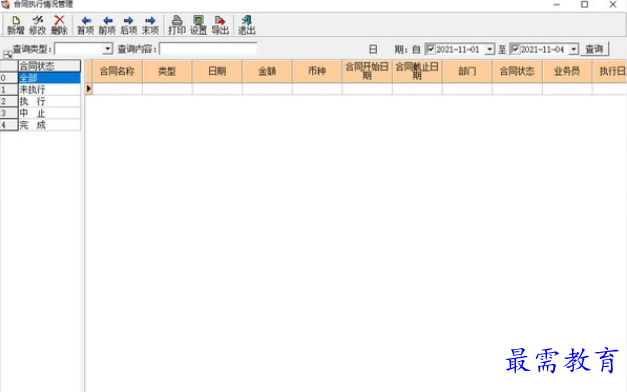Click the 修改 (Edit) toolbar icon
This screenshot has width=627, height=392.
tap(38, 25)
